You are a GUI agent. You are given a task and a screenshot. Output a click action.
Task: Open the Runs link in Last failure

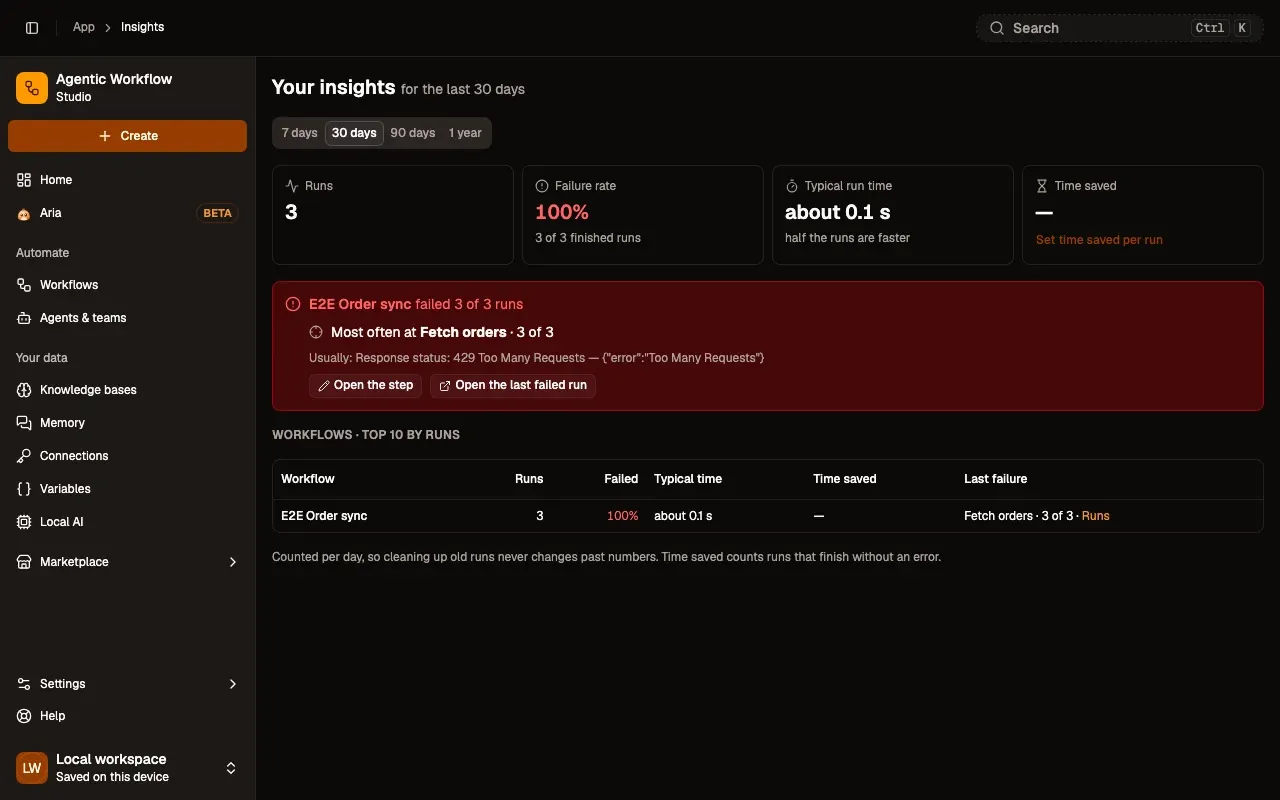coord(1096,516)
